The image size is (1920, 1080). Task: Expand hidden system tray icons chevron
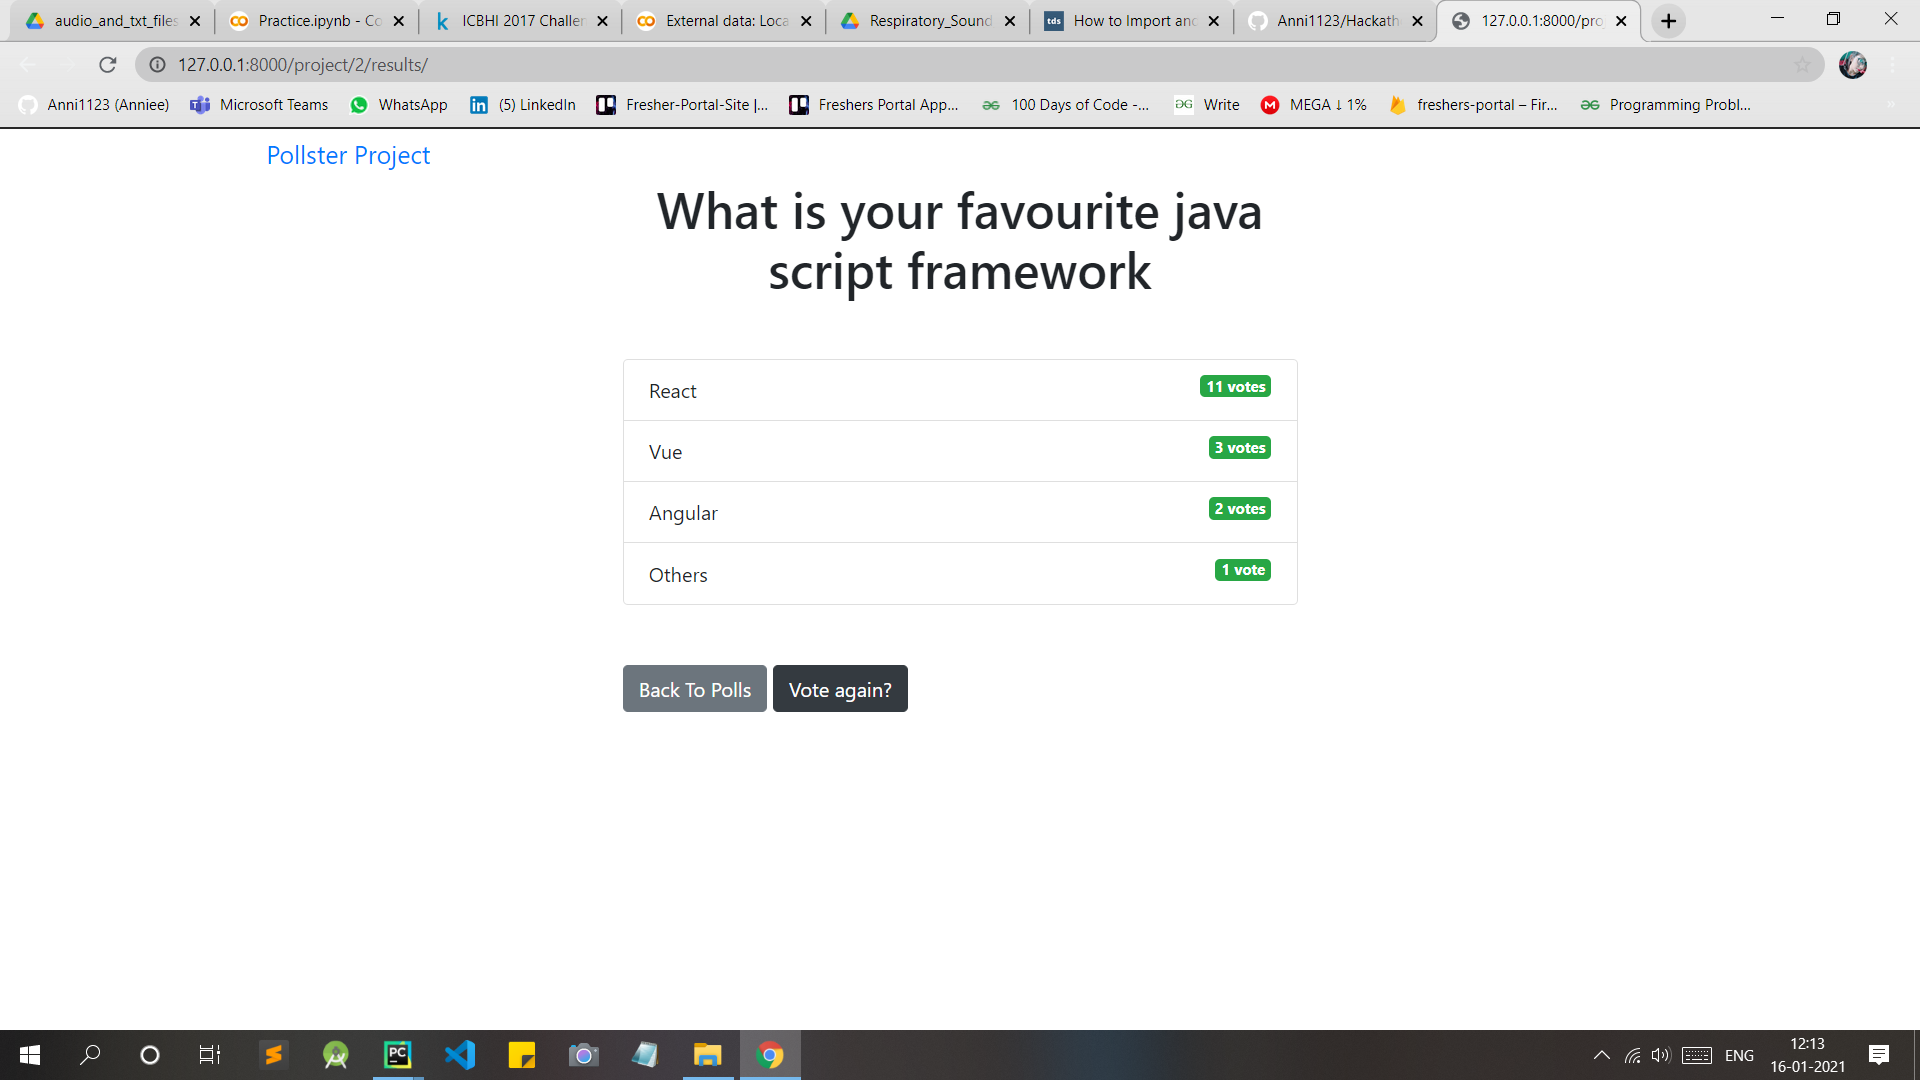point(1601,1055)
